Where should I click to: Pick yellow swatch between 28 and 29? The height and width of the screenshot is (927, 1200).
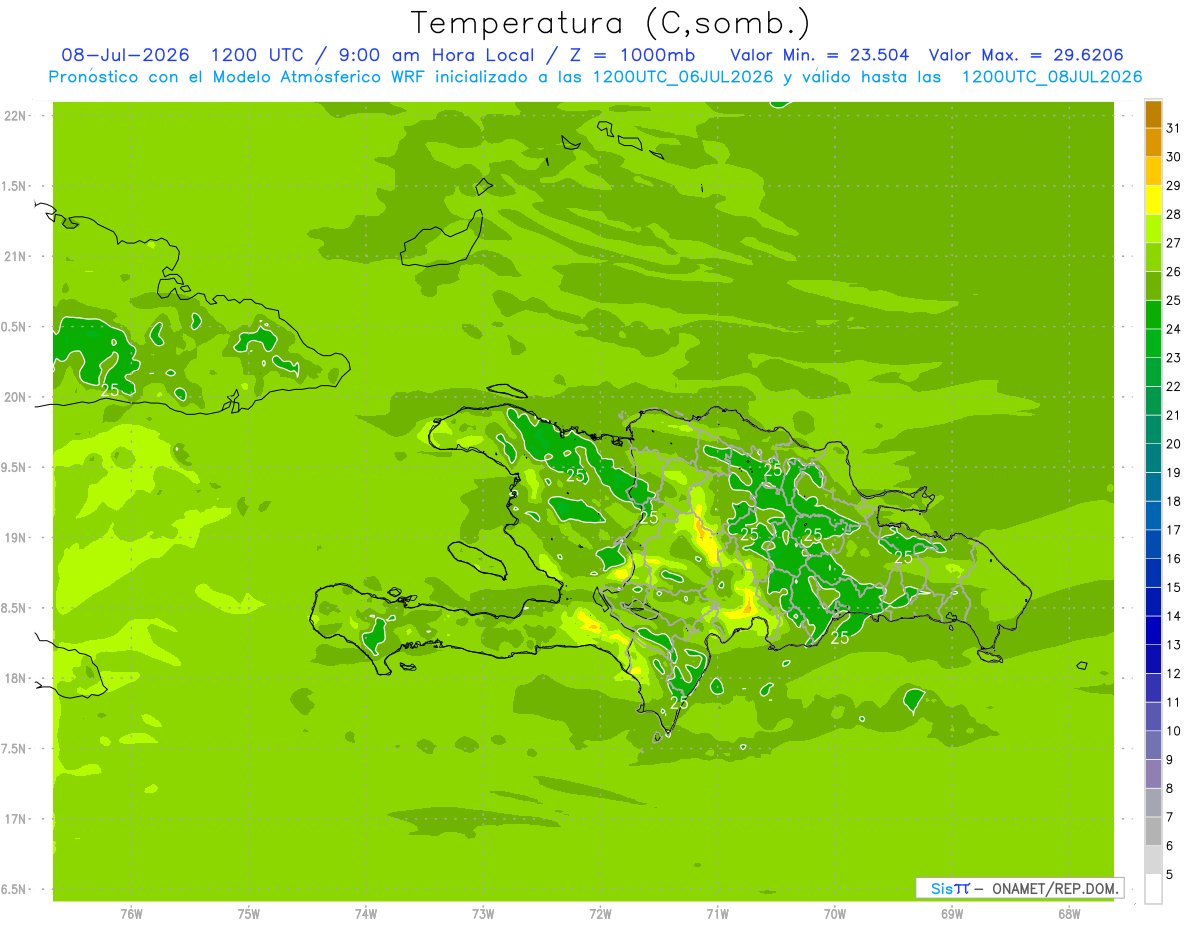coord(1153,200)
